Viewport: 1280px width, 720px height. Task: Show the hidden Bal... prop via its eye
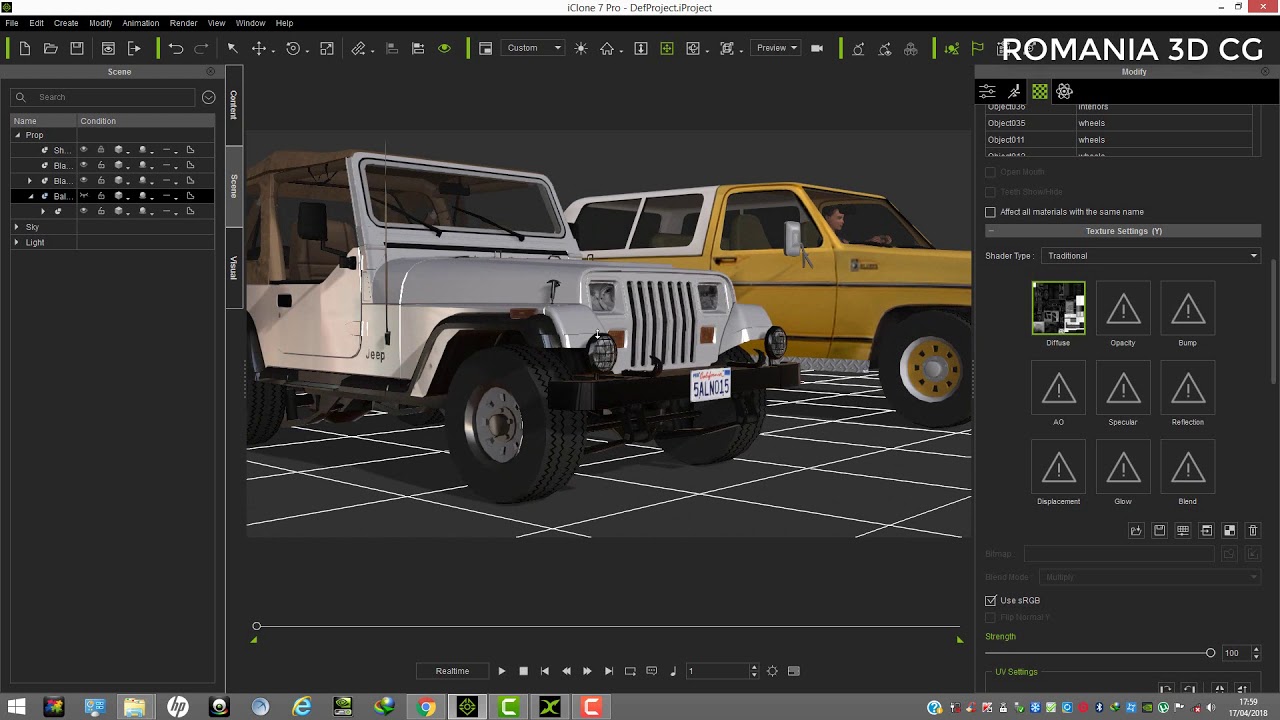tap(84, 196)
